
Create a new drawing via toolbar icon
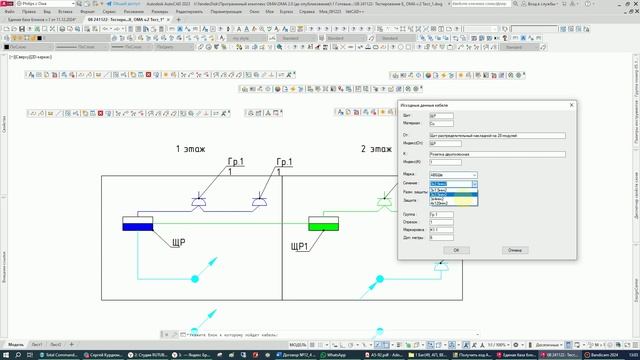7,29
